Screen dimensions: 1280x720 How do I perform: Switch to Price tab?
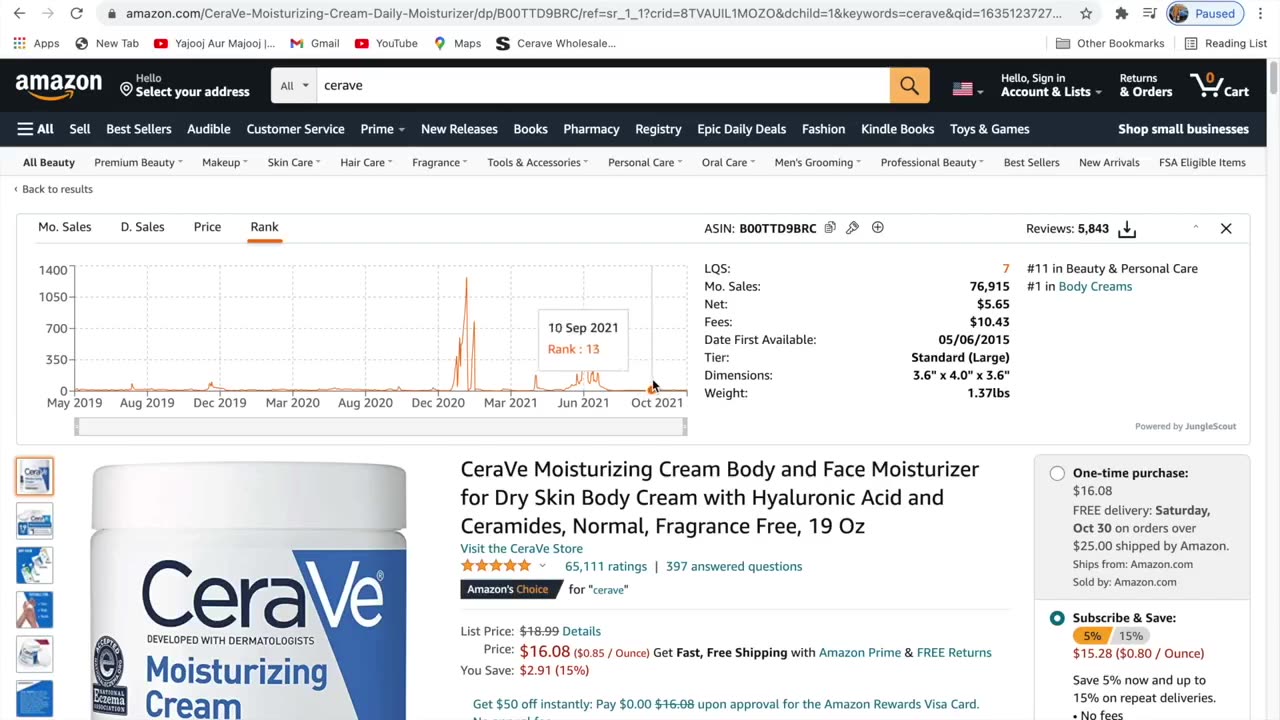(207, 227)
